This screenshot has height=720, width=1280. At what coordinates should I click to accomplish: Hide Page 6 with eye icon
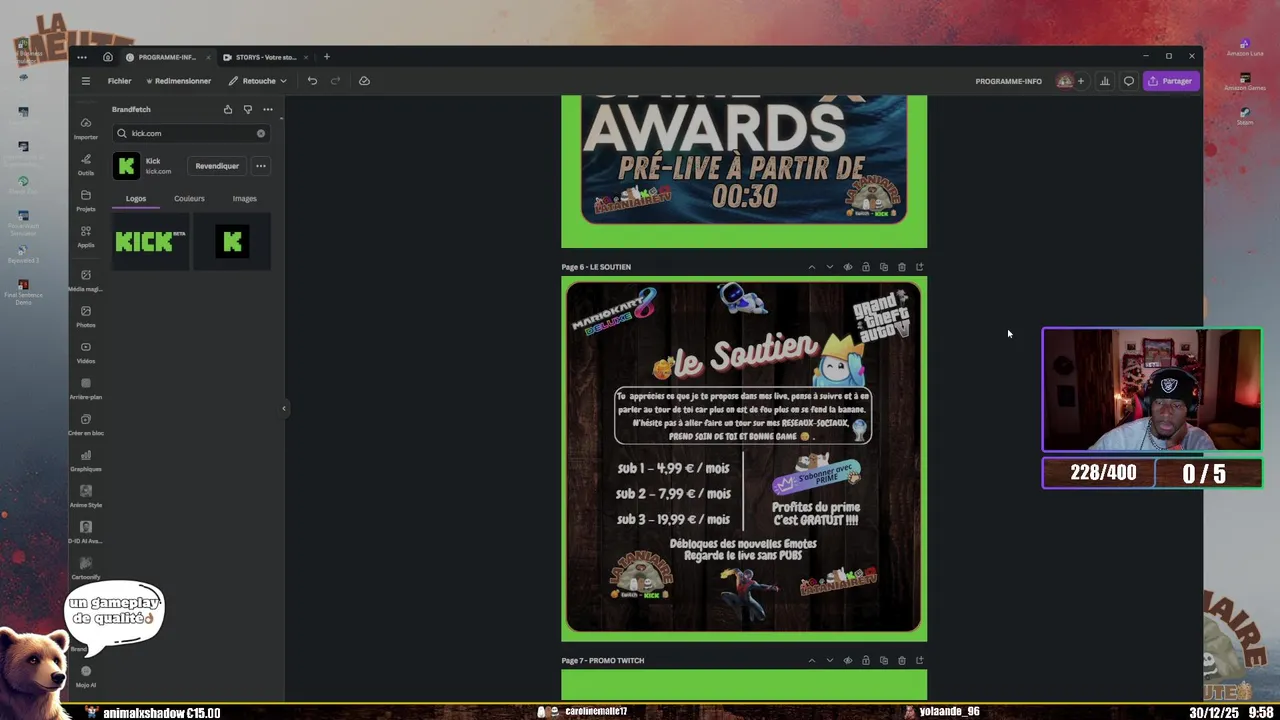(848, 267)
